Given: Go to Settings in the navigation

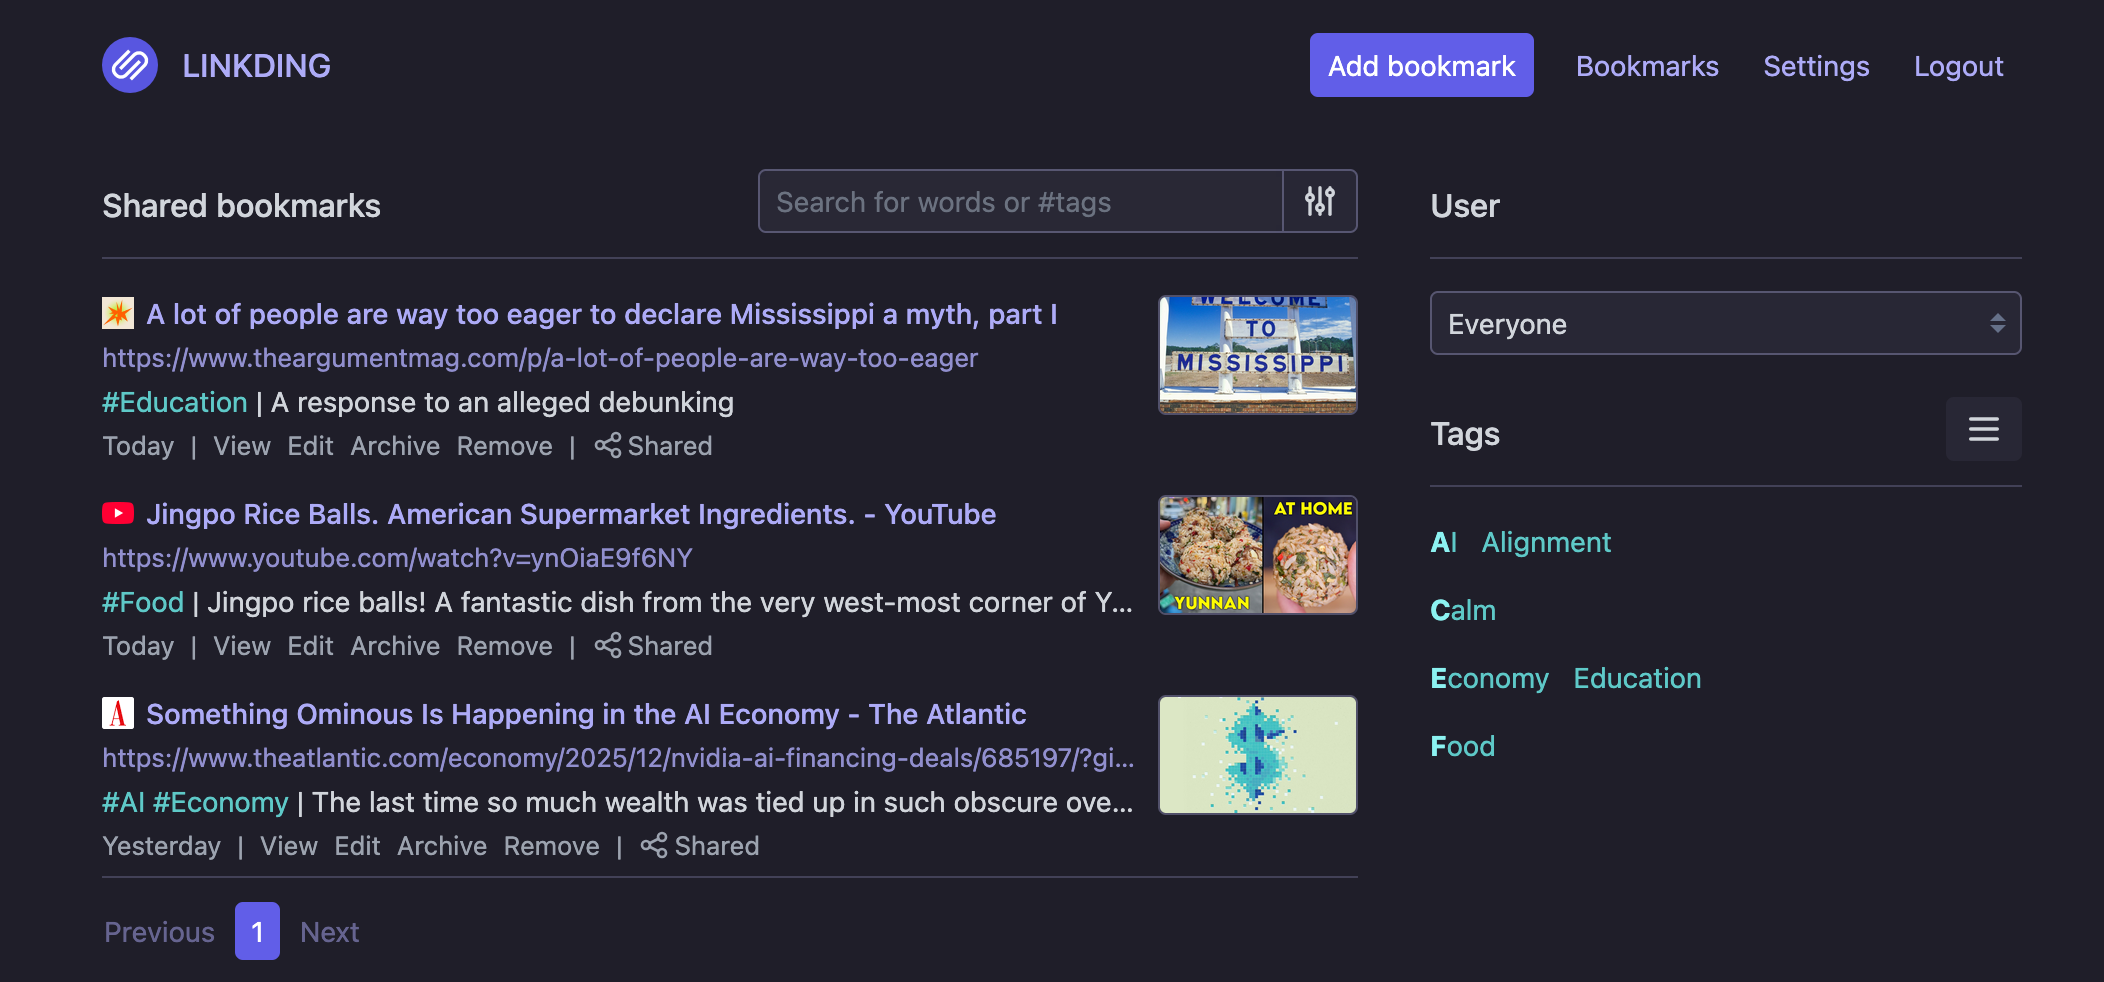Looking at the screenshot, I should (x=1816, y=66).
